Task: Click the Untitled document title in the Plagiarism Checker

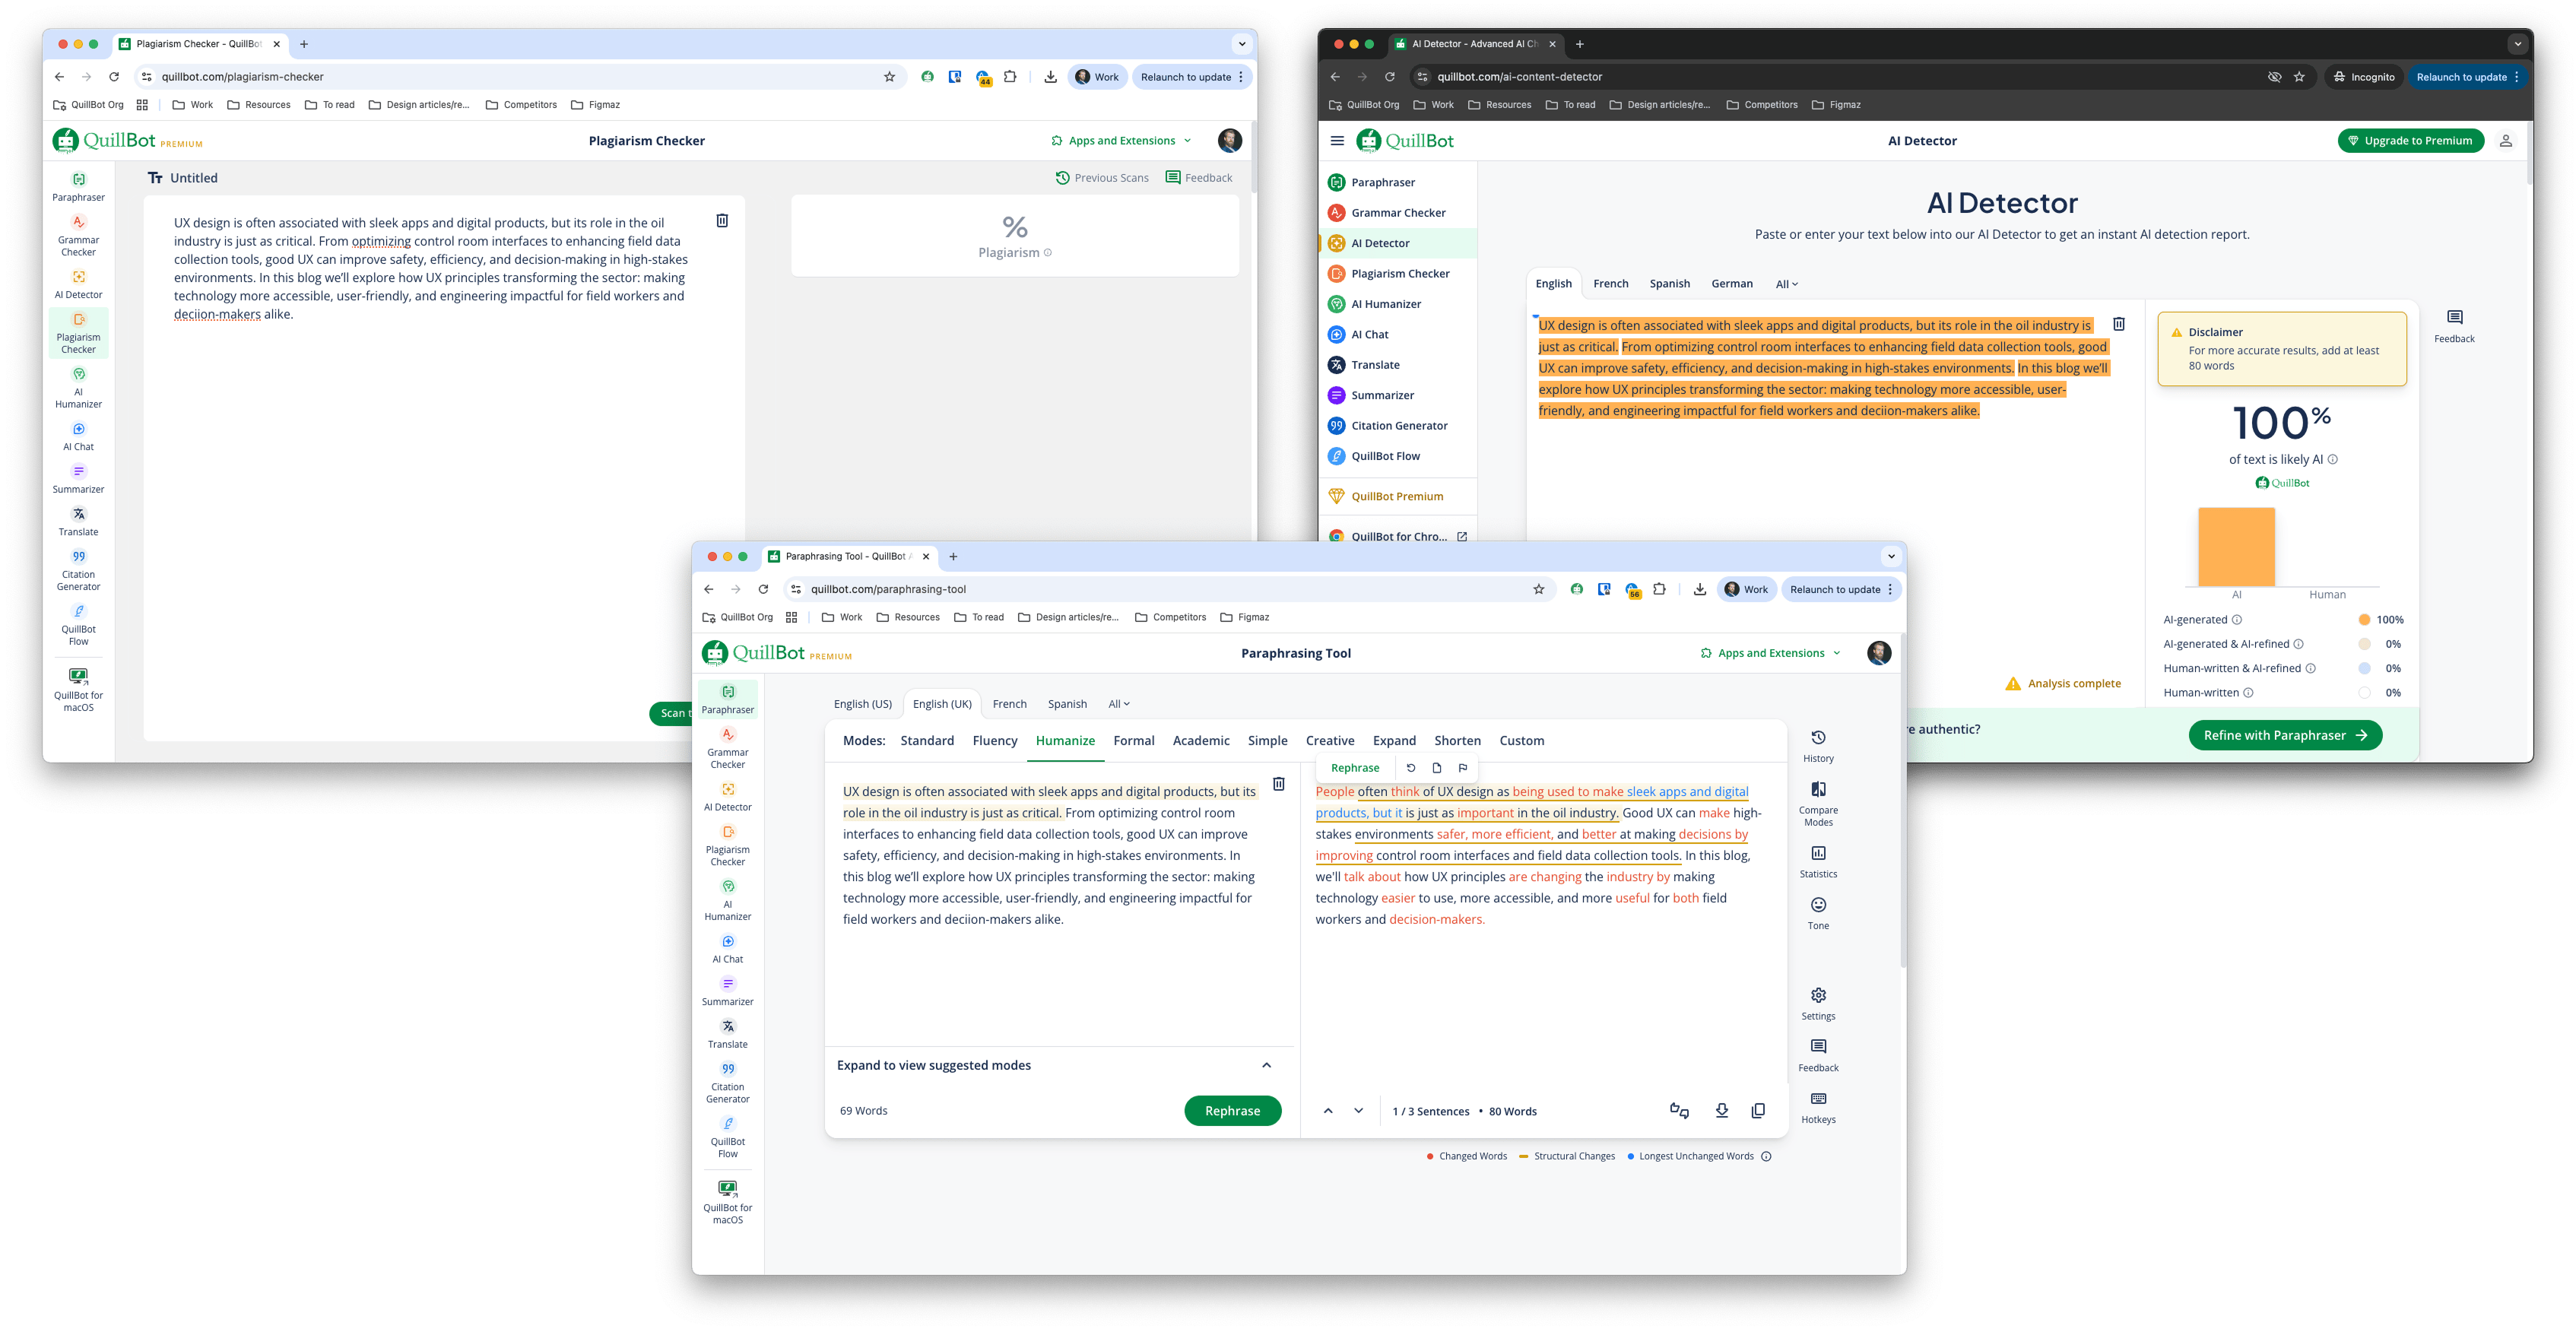Action: [193, 178]
